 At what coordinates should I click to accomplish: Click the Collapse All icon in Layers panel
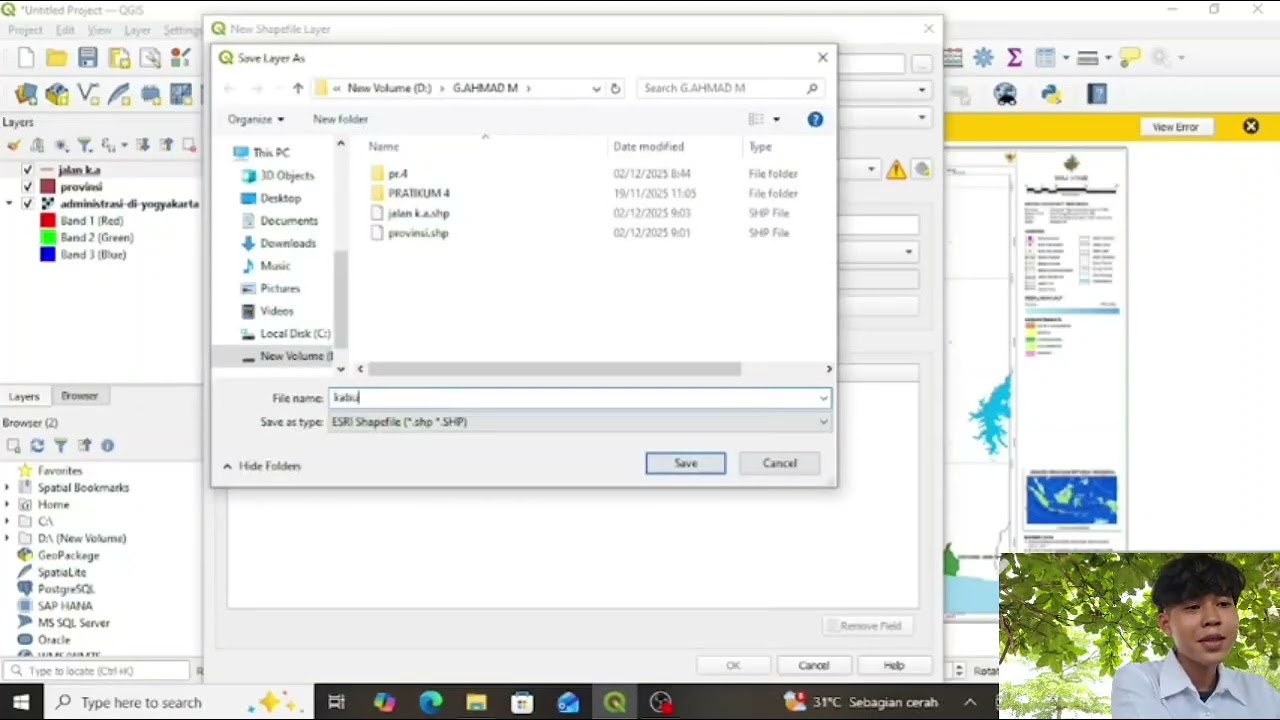click(x=165, y=145)
